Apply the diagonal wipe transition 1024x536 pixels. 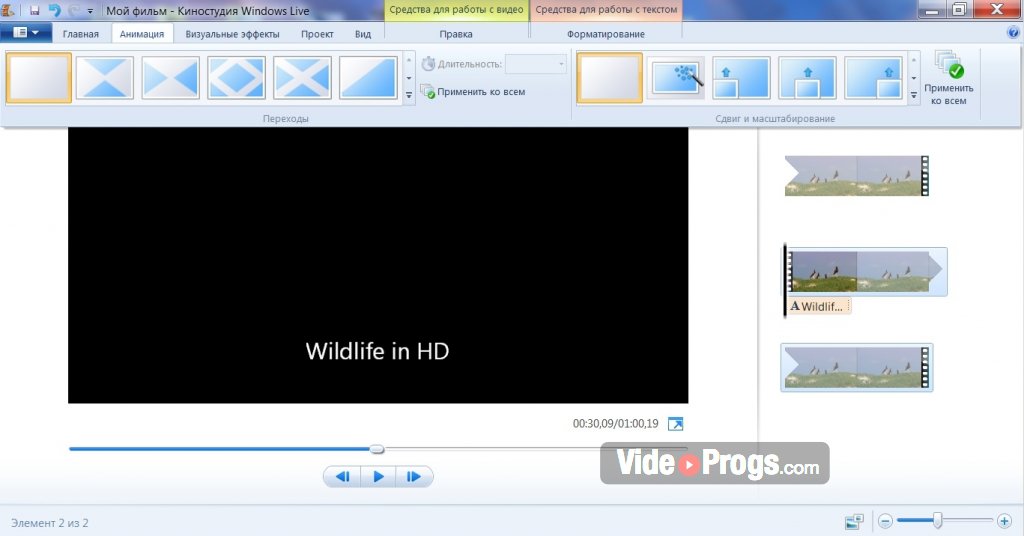[368, 78]
